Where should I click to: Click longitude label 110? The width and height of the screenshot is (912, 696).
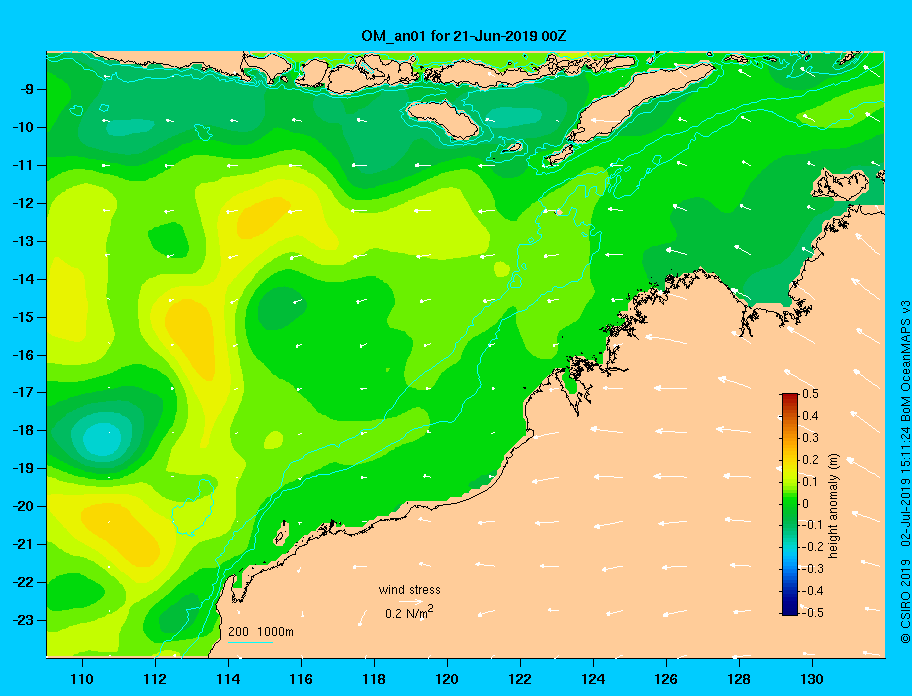pos(82,679)
